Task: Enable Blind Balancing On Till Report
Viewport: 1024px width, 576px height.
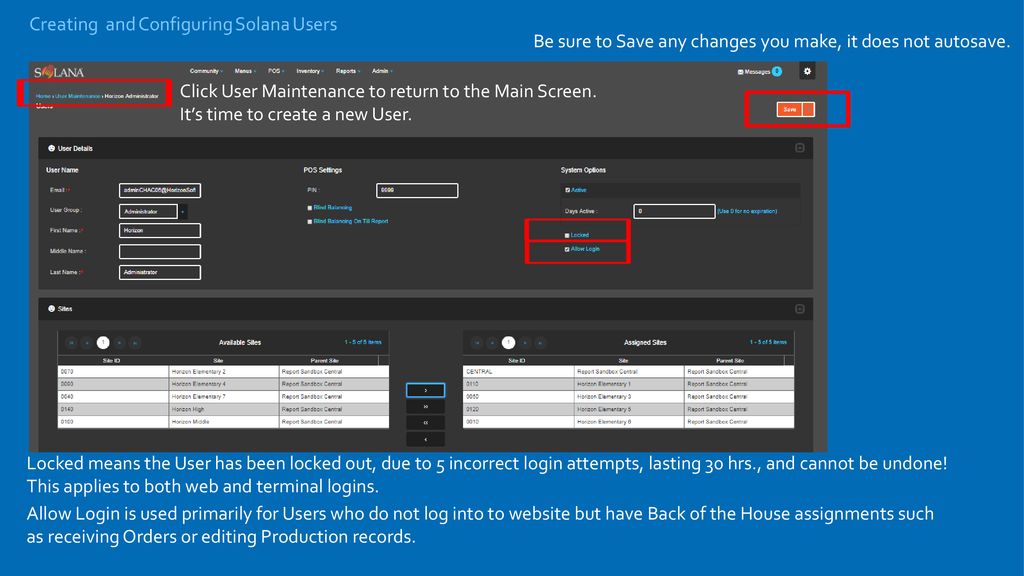Action: [x=310, y=222]
